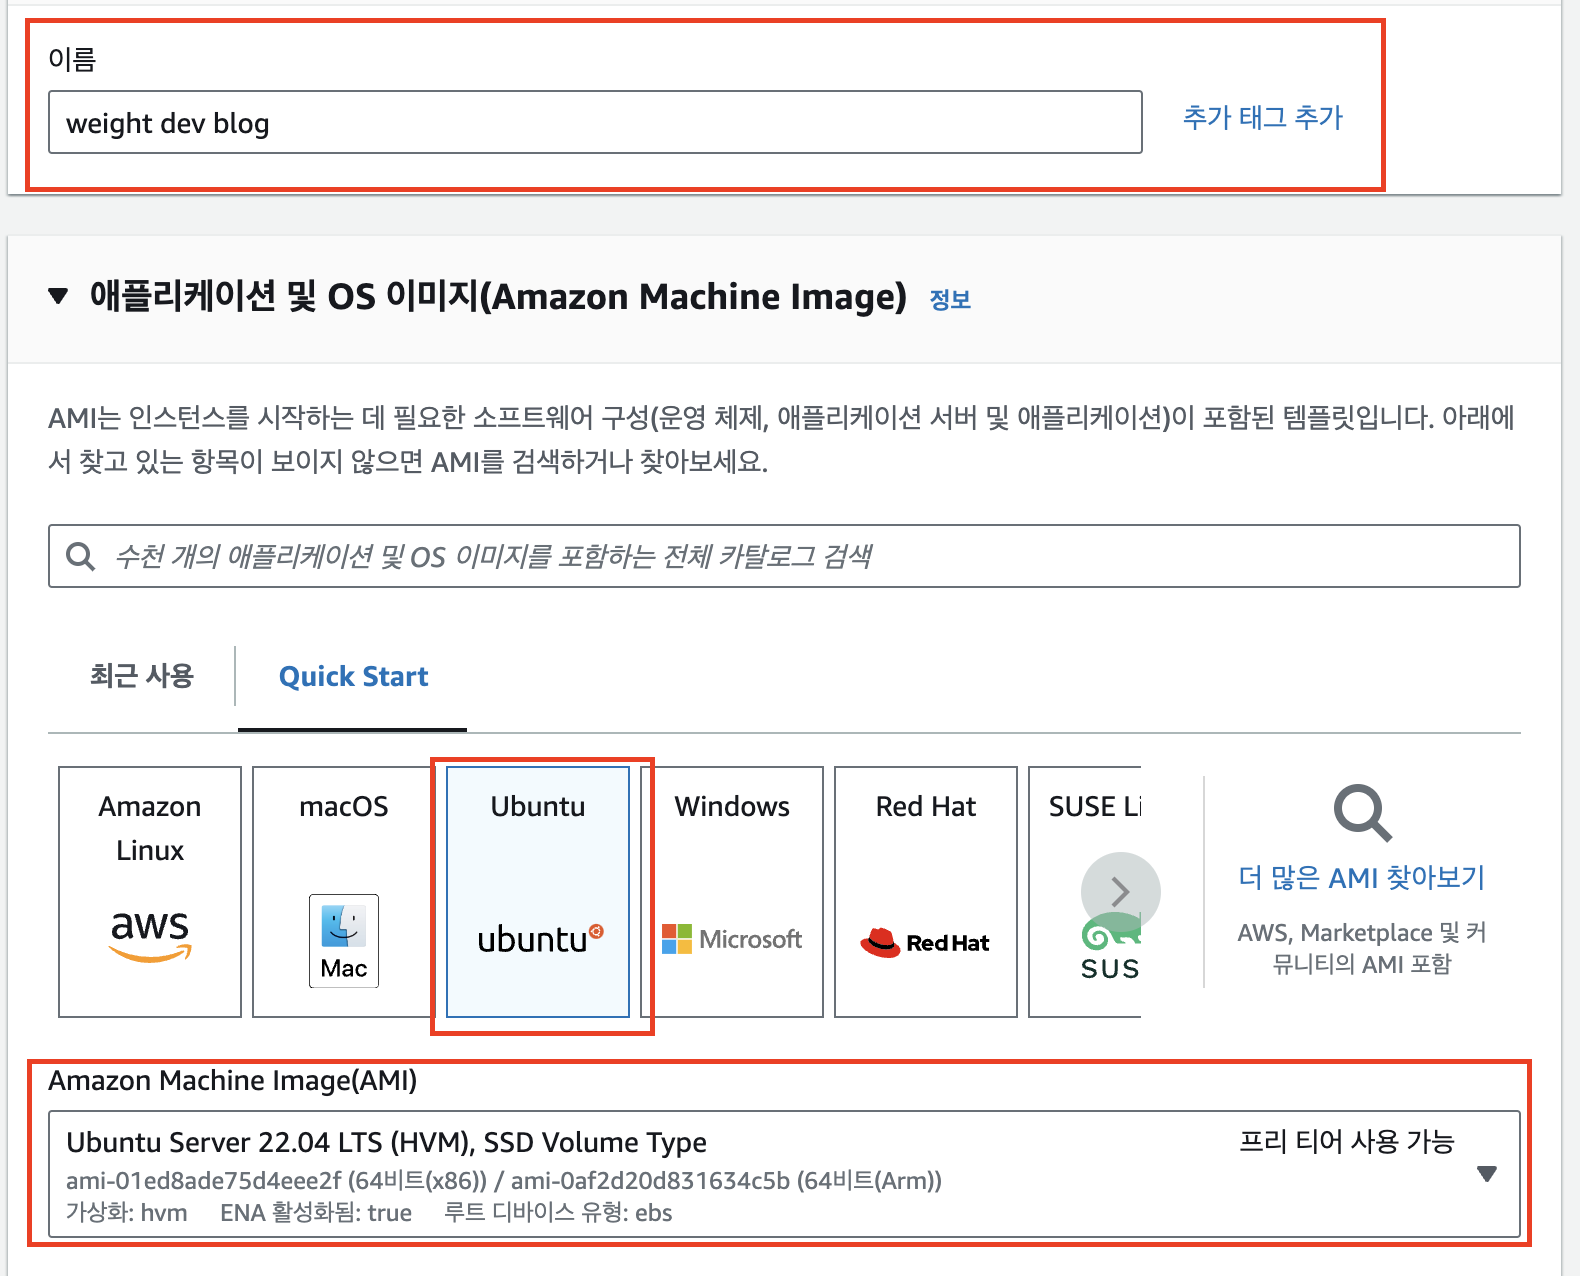Image resolution: width=1580 pixels, height=1276 pixels.
Task: Open the 정보 info link next to AMI heading
Action: (950, 299)
